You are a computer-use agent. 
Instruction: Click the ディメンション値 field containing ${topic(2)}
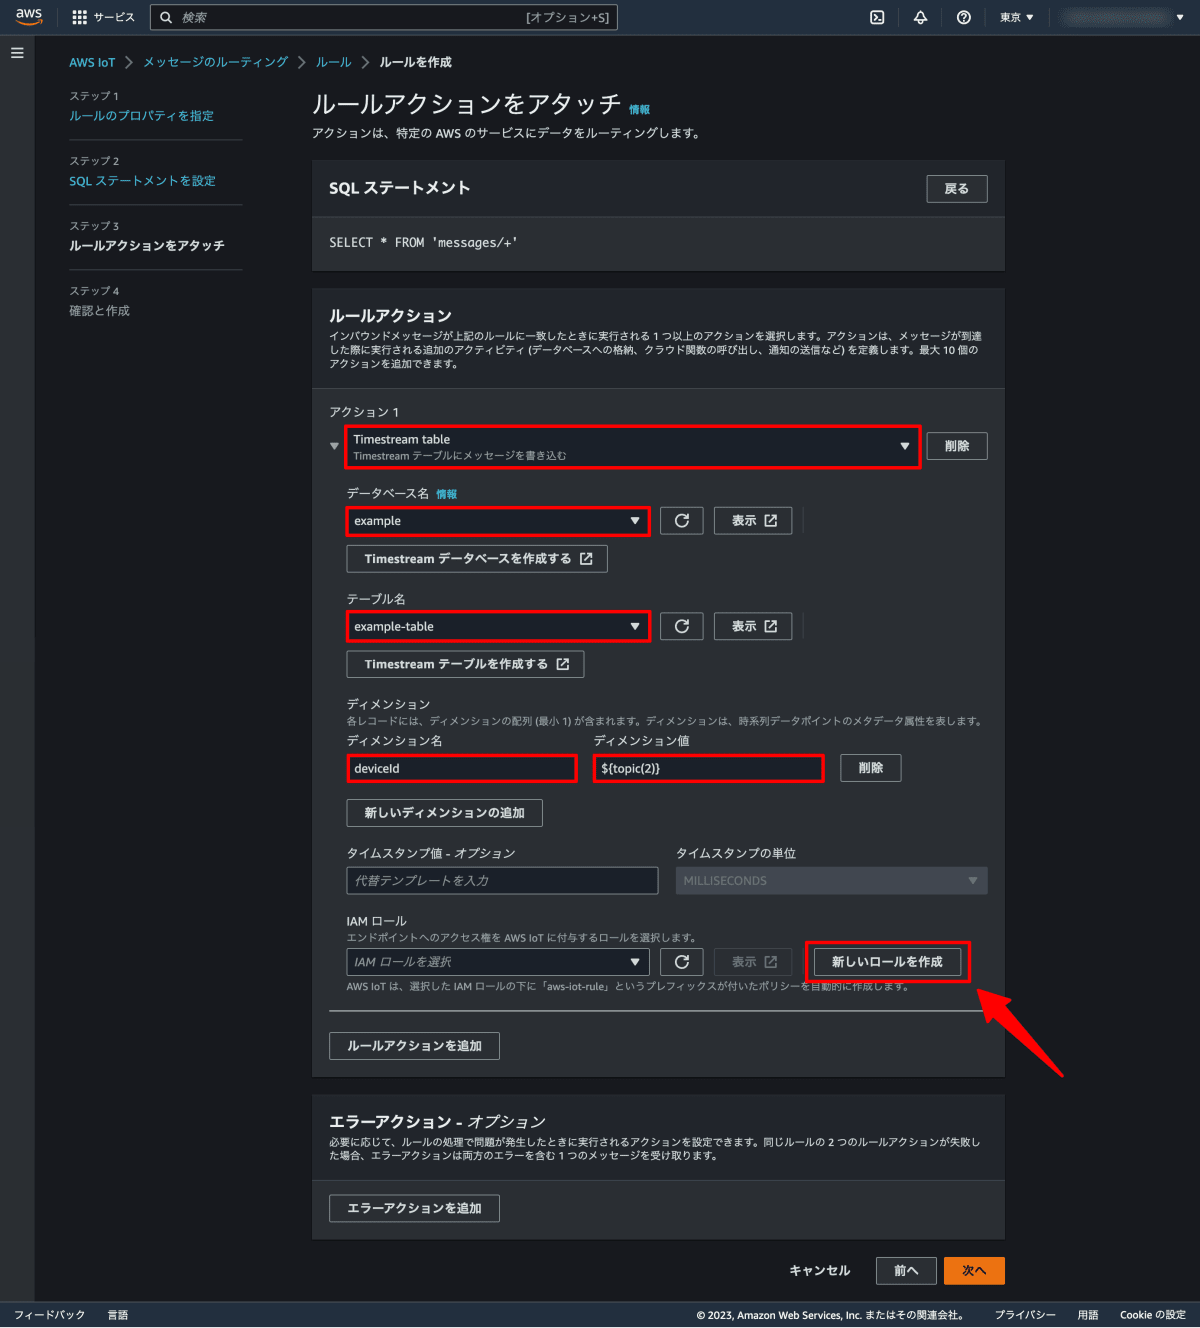click(x=708, y=768)
